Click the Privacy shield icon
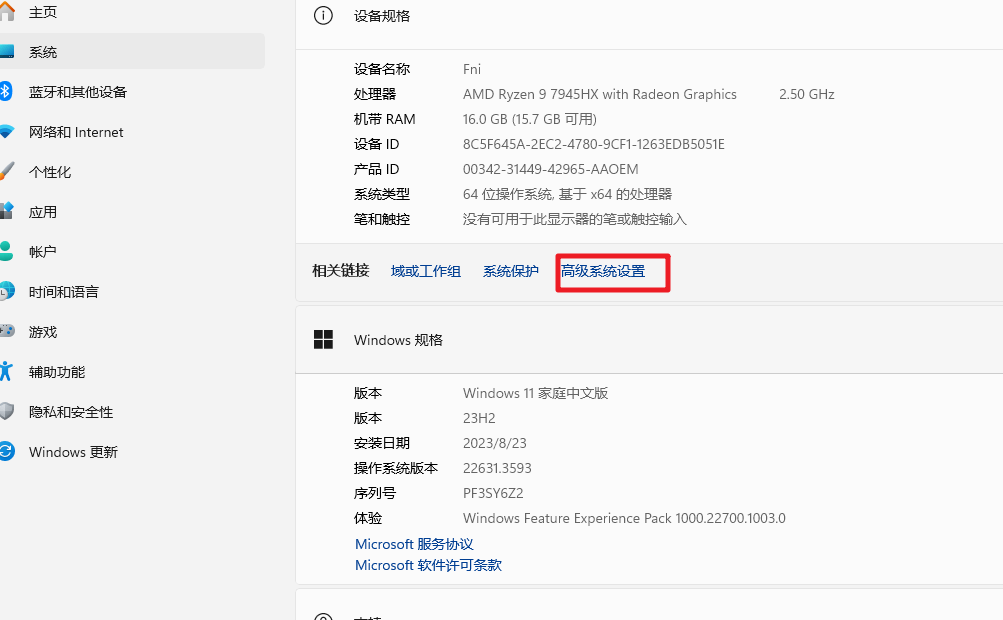Image resolution: width=1003 pixels, height=620 pixels. point(6,411)
